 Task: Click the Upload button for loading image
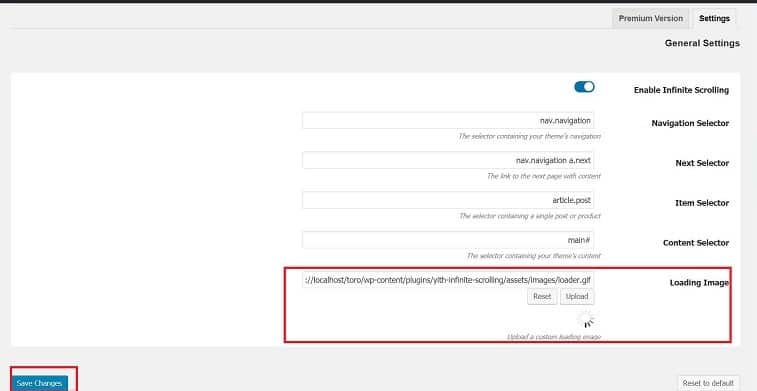(577, 296)
